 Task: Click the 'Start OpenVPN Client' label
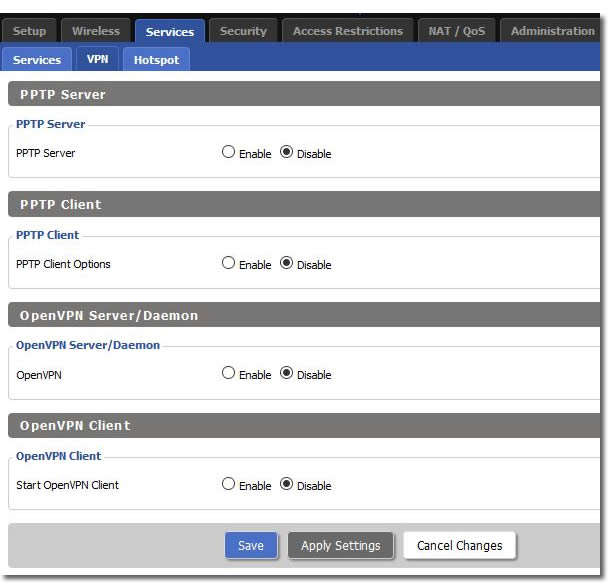click(67, 485)
